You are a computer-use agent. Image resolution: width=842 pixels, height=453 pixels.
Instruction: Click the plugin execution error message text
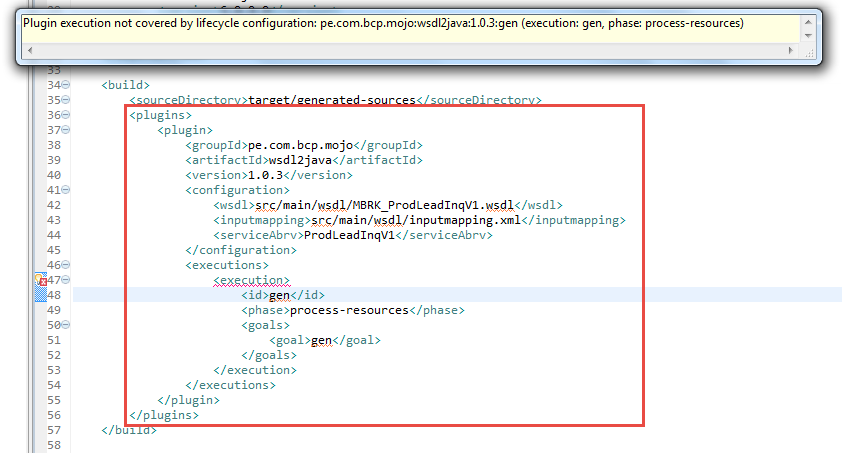click(x=383, y=24)
